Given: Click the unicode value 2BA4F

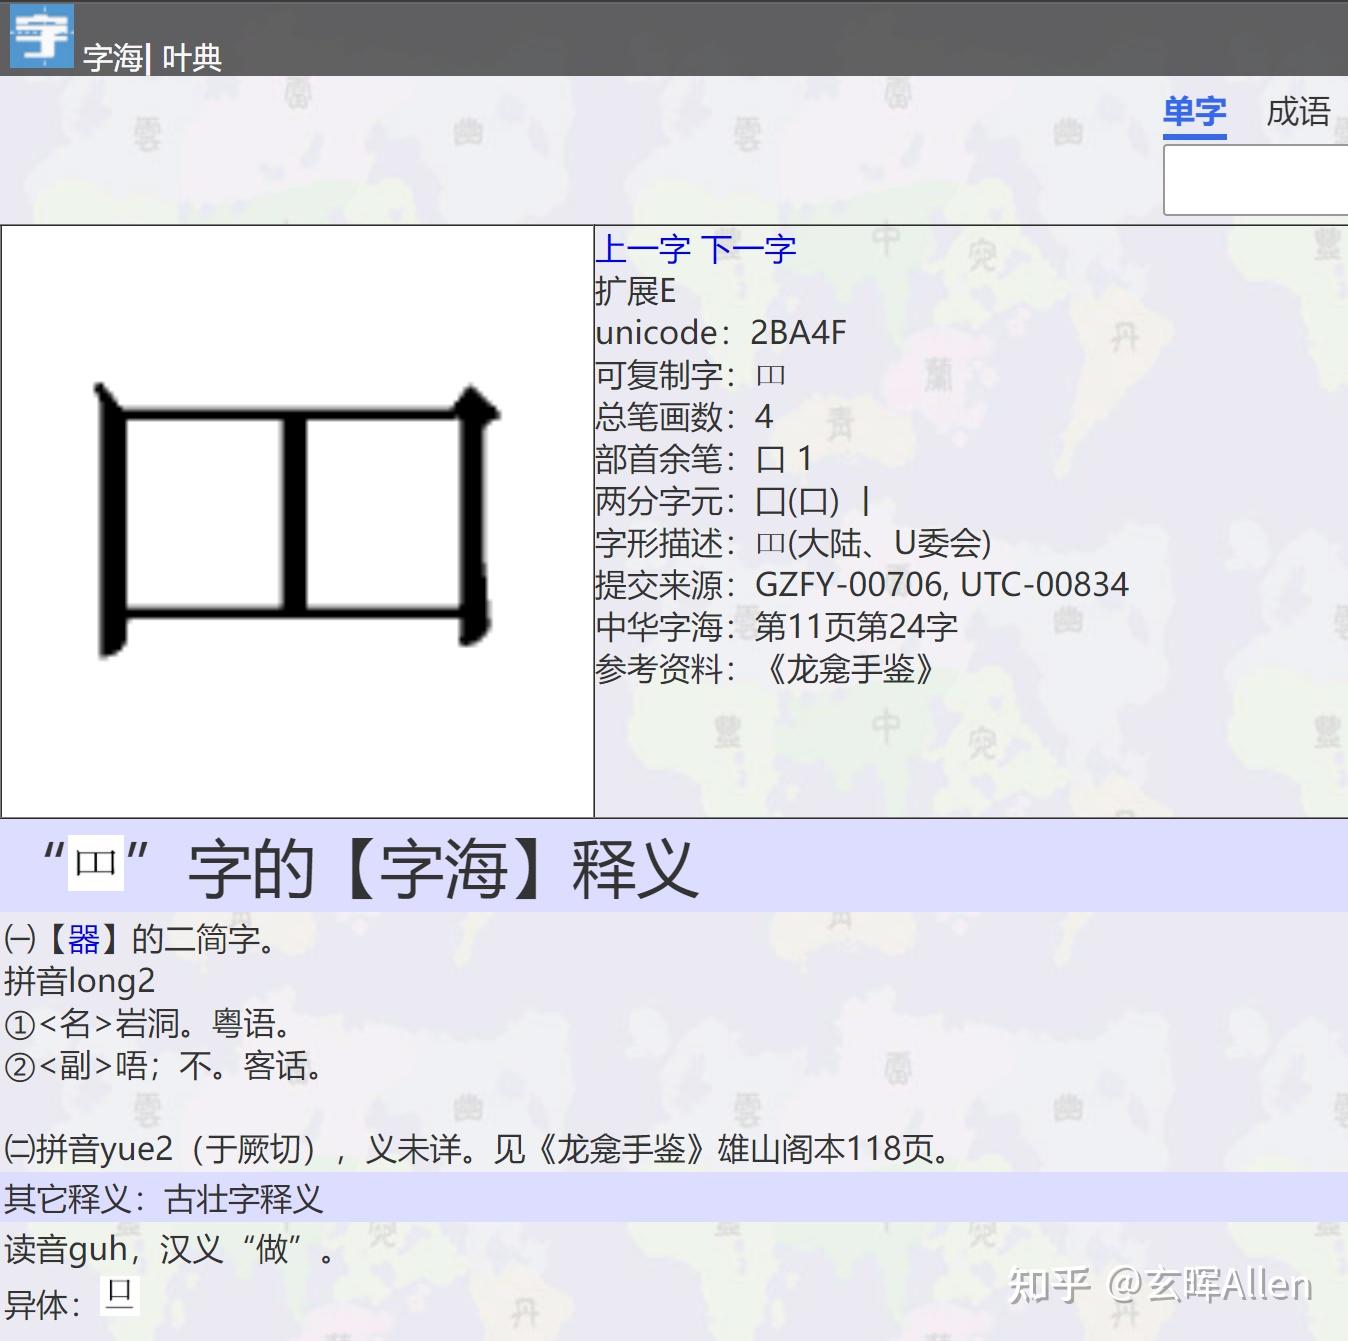Looking at the screenshot, I should (x=797, y=332).
